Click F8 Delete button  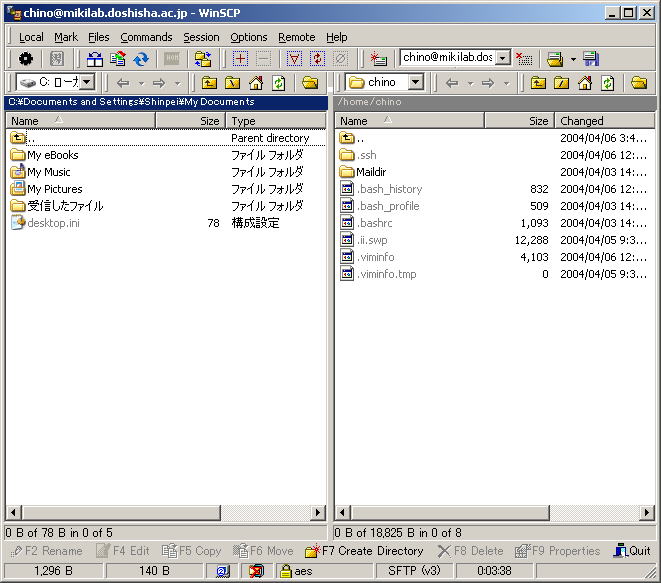470,551
